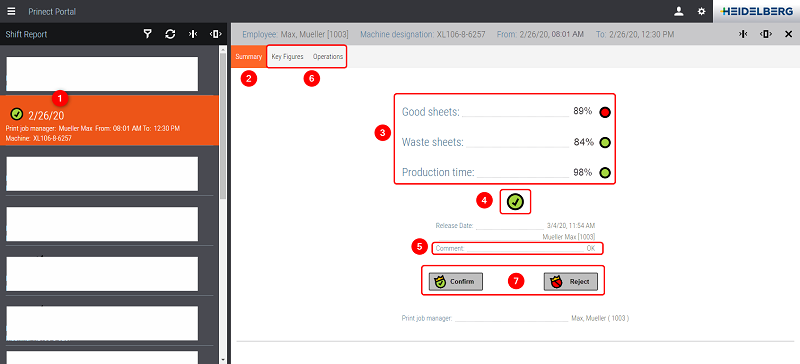Open the hamburger menu in Prinect Portal
This screenshot has width=800, height=364.
click(x=11, y=11)
